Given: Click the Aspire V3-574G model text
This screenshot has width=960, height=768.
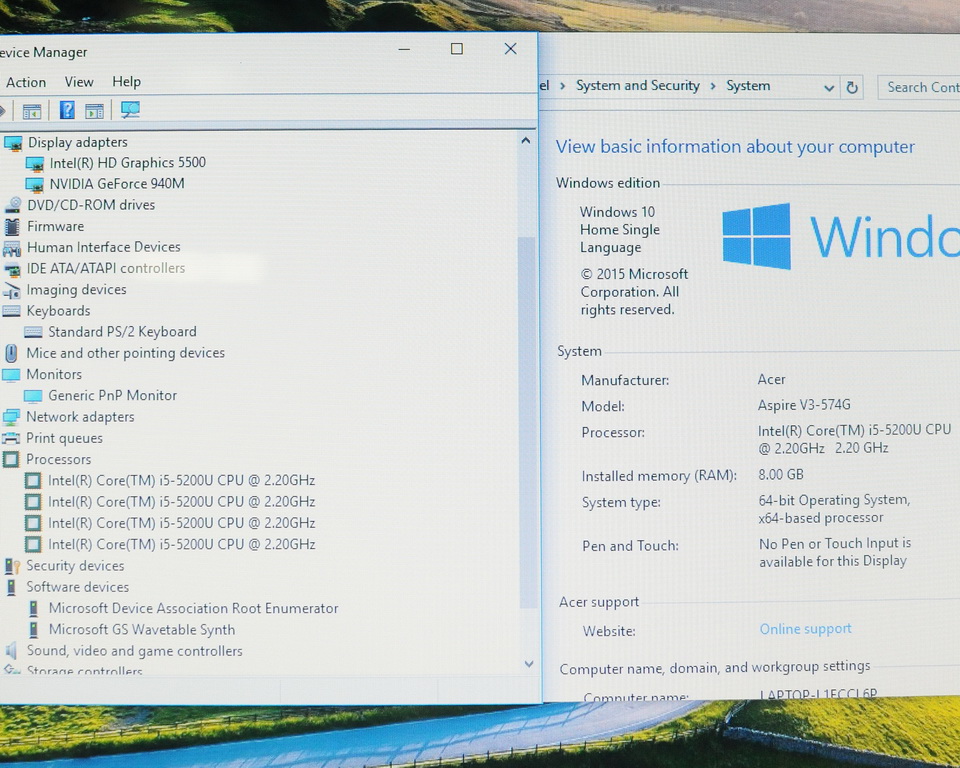Looking at the screenshot, I should coord(804,405).
